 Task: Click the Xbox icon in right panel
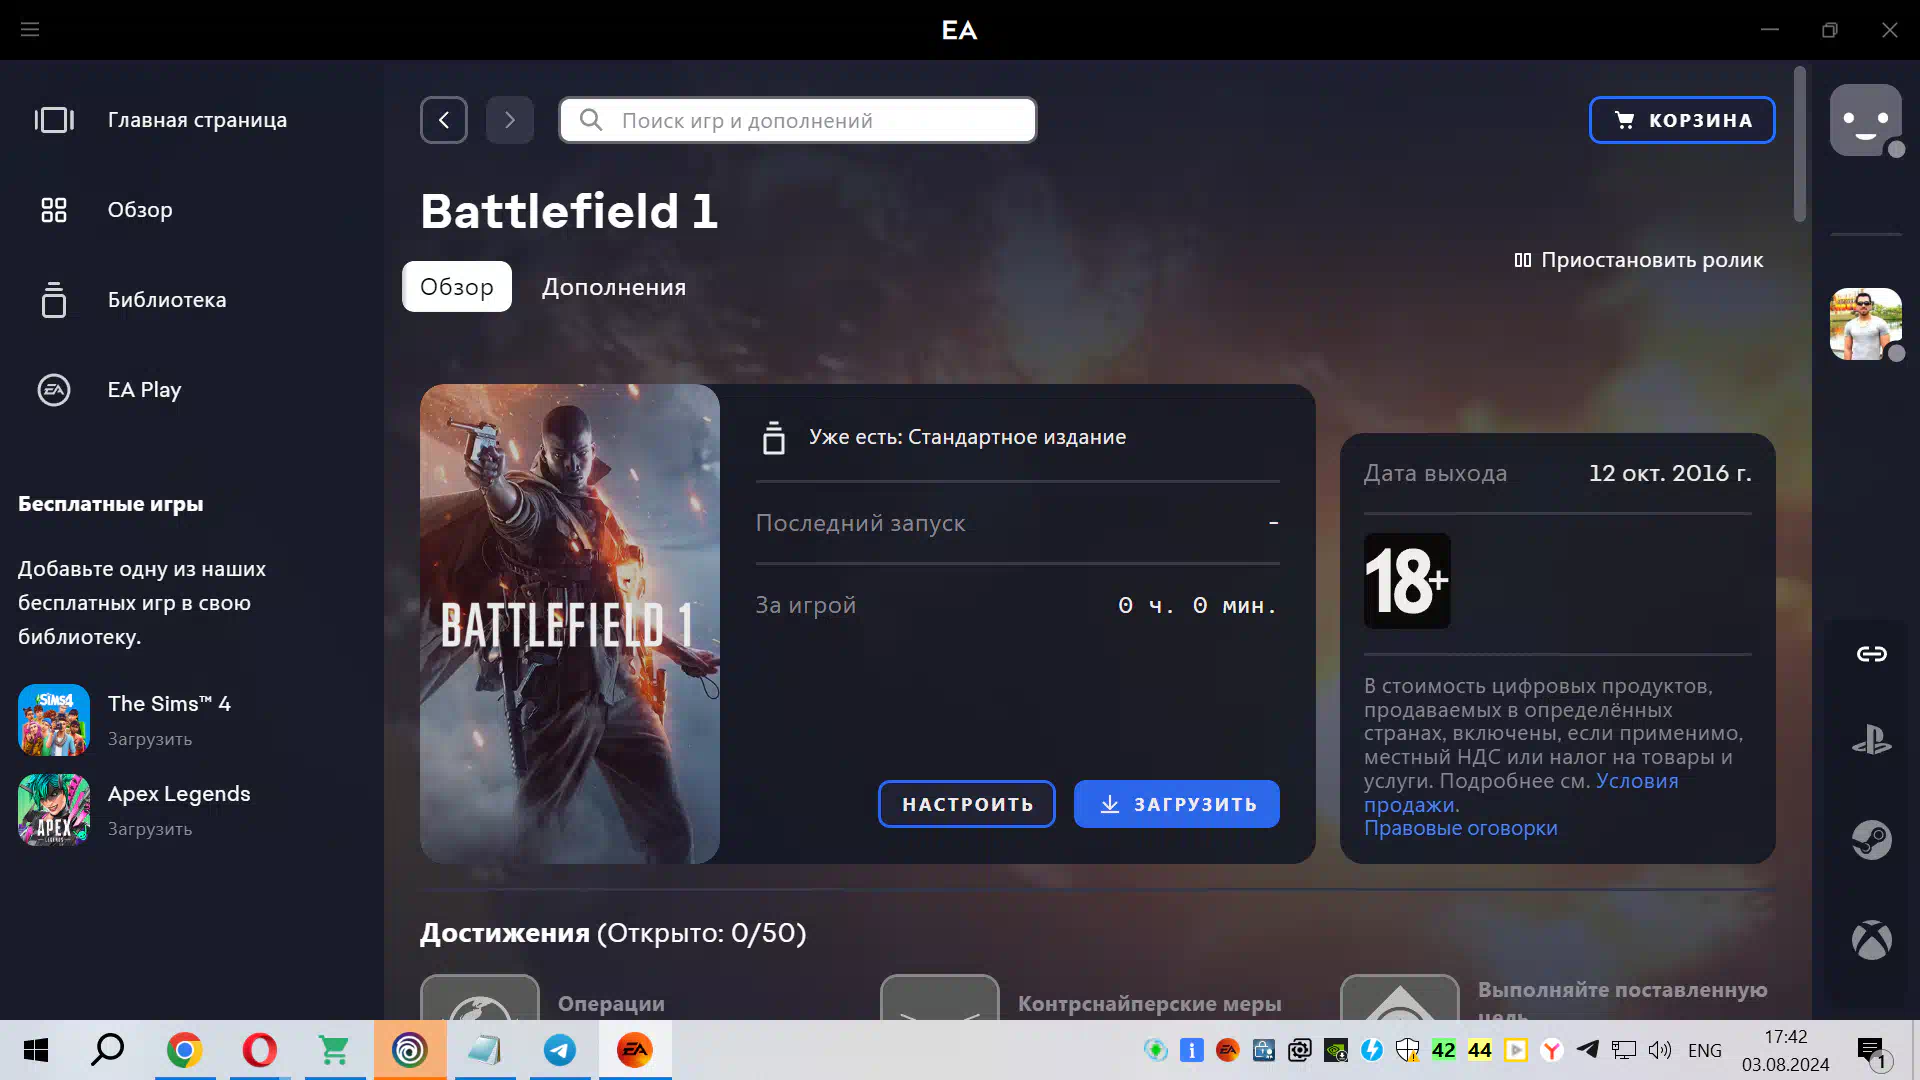pos(1872,940)
